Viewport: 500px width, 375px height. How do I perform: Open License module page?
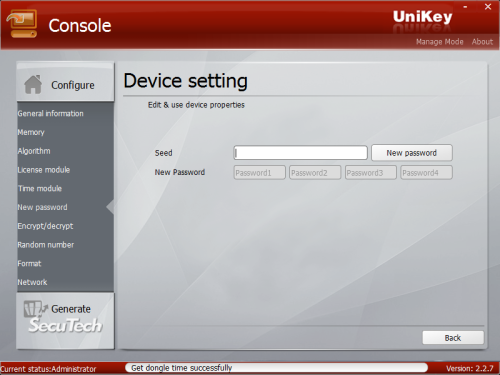coord(44,170)
